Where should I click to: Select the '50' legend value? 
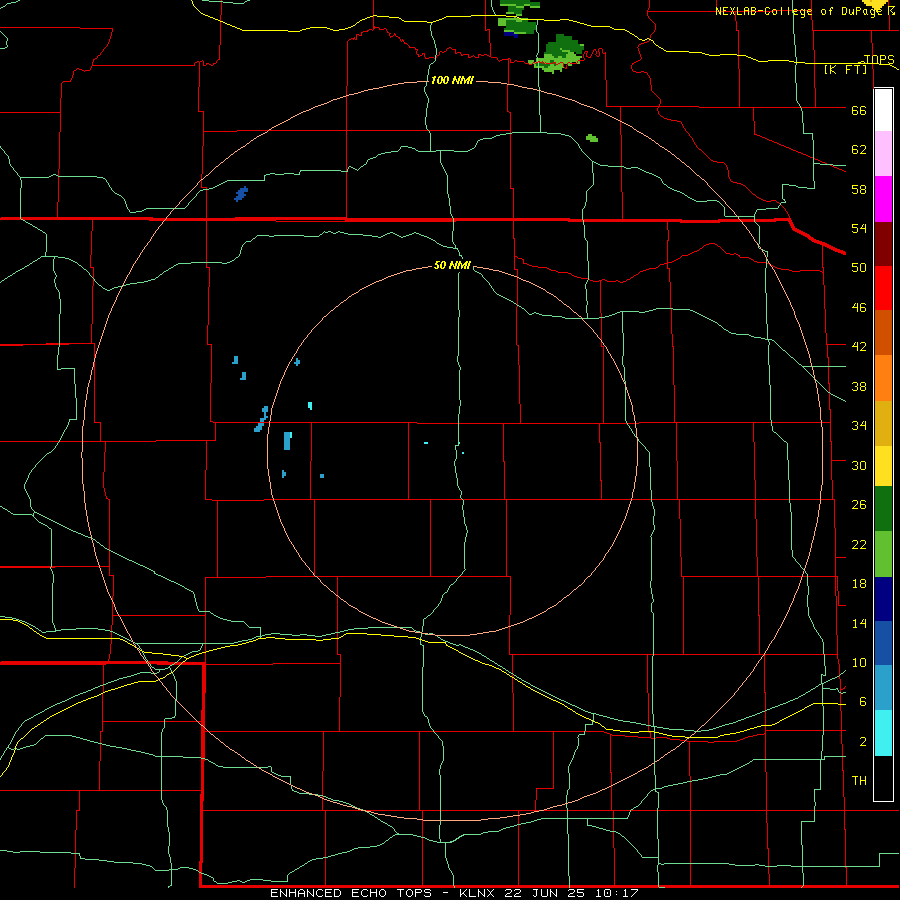click(x=859, y=268)
